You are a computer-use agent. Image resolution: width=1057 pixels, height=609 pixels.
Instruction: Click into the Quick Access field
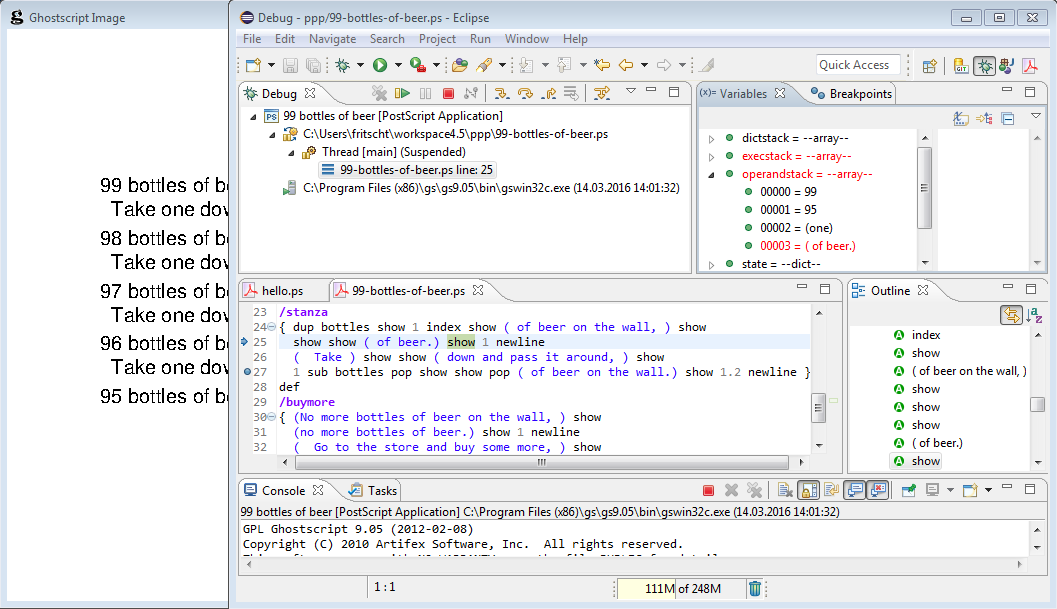pos(857,65)
